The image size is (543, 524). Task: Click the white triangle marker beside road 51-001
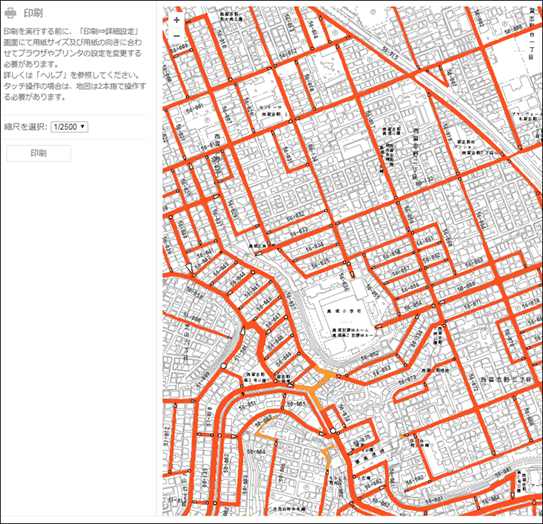(x=243, y=330)
